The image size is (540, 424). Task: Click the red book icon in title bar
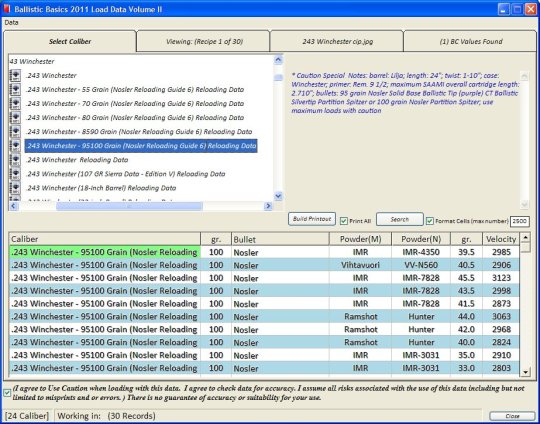(x=7, y=9)
